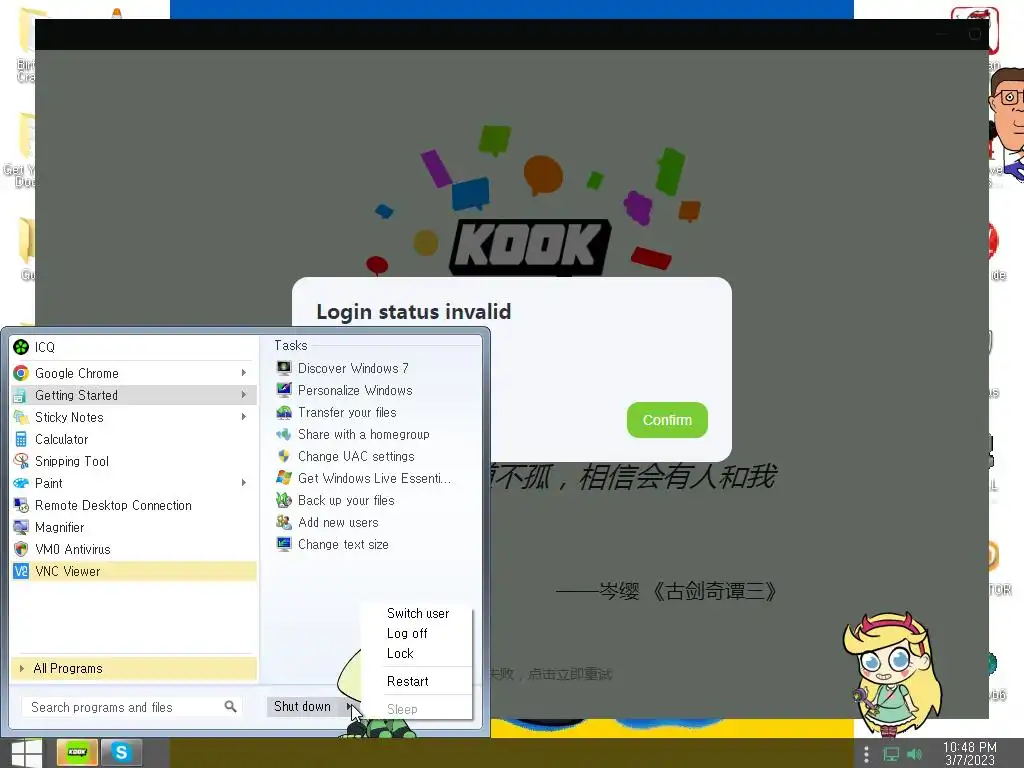Open Getting Started in the Start menu
Image resolution: width=1024 pixels, height=768 pixels.
[x=134, y=395]
